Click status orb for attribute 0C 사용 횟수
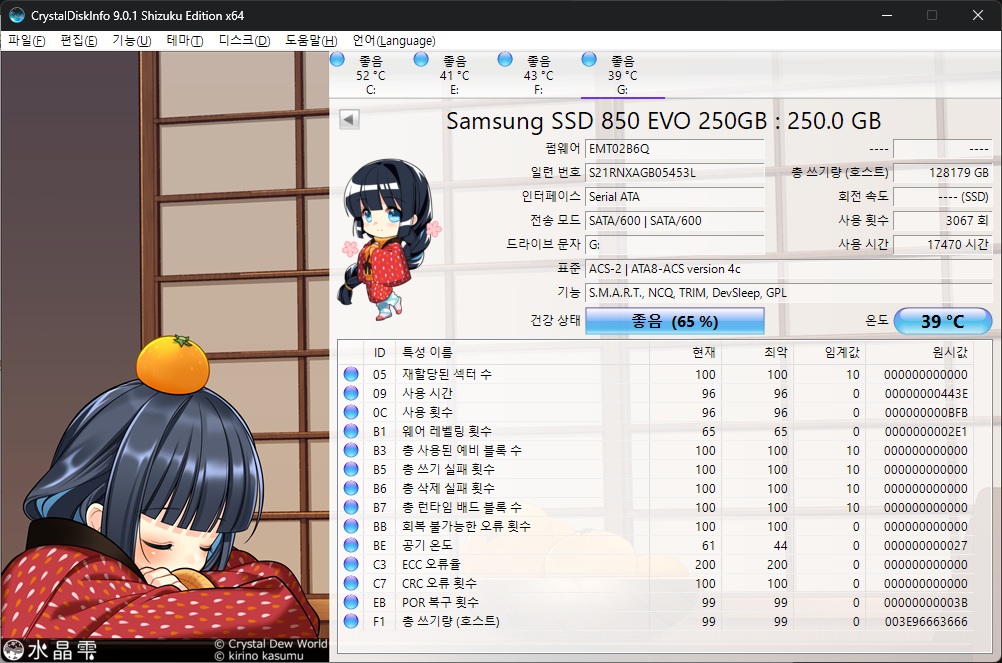Screen dimensions: 1002x663 pyautogui.click(x=351, y=412)
